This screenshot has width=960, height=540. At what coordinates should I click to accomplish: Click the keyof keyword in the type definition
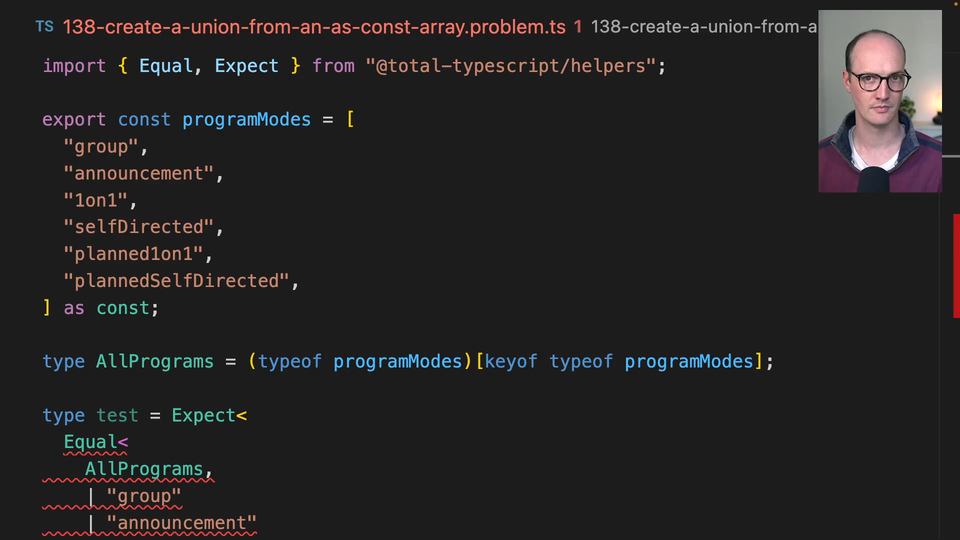pyautogui.click(x=511, y=361)
